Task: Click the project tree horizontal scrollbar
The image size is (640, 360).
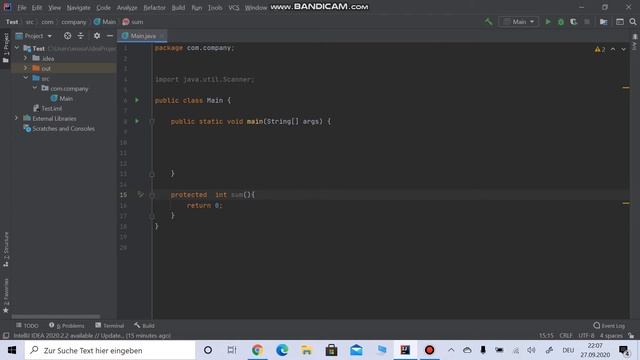Action: click(x=56, y=316)
